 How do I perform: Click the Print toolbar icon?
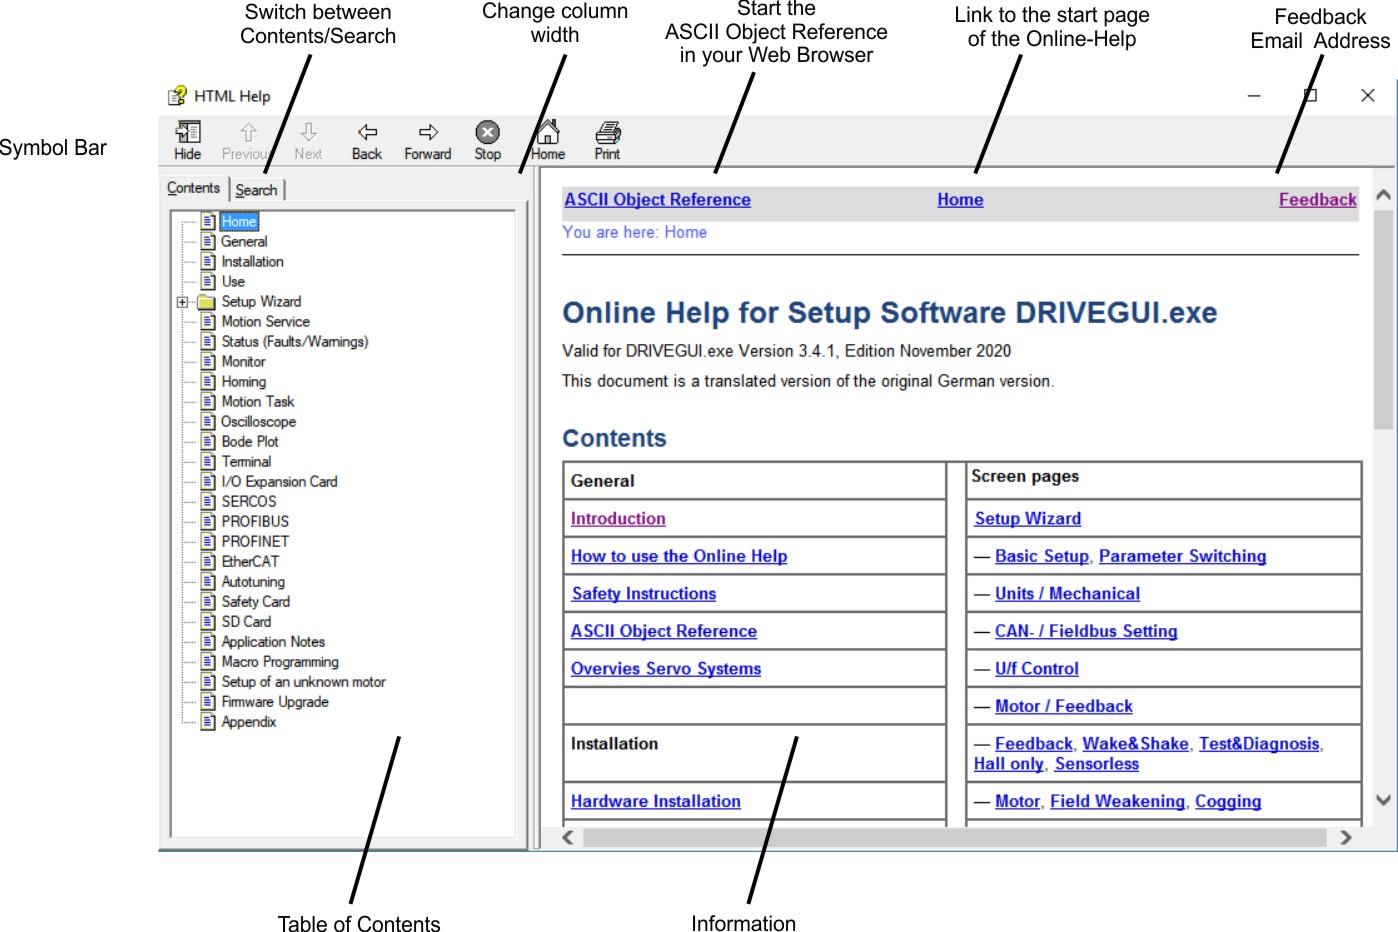(x=607, y=133)
